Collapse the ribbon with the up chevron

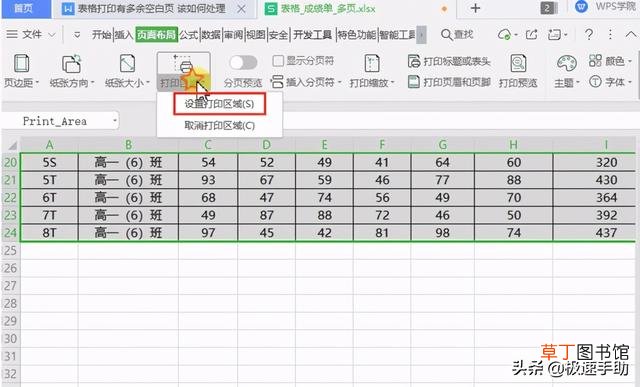pyautogui.click(x=631, y=35)
